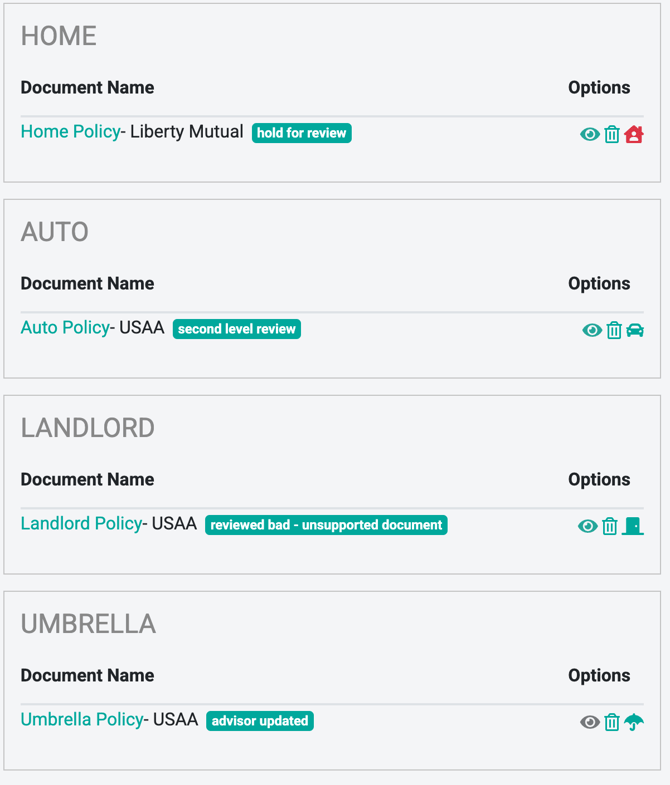Toggle eye icon for Landlord Policy

pyautogui.click(x=588, y=526)
